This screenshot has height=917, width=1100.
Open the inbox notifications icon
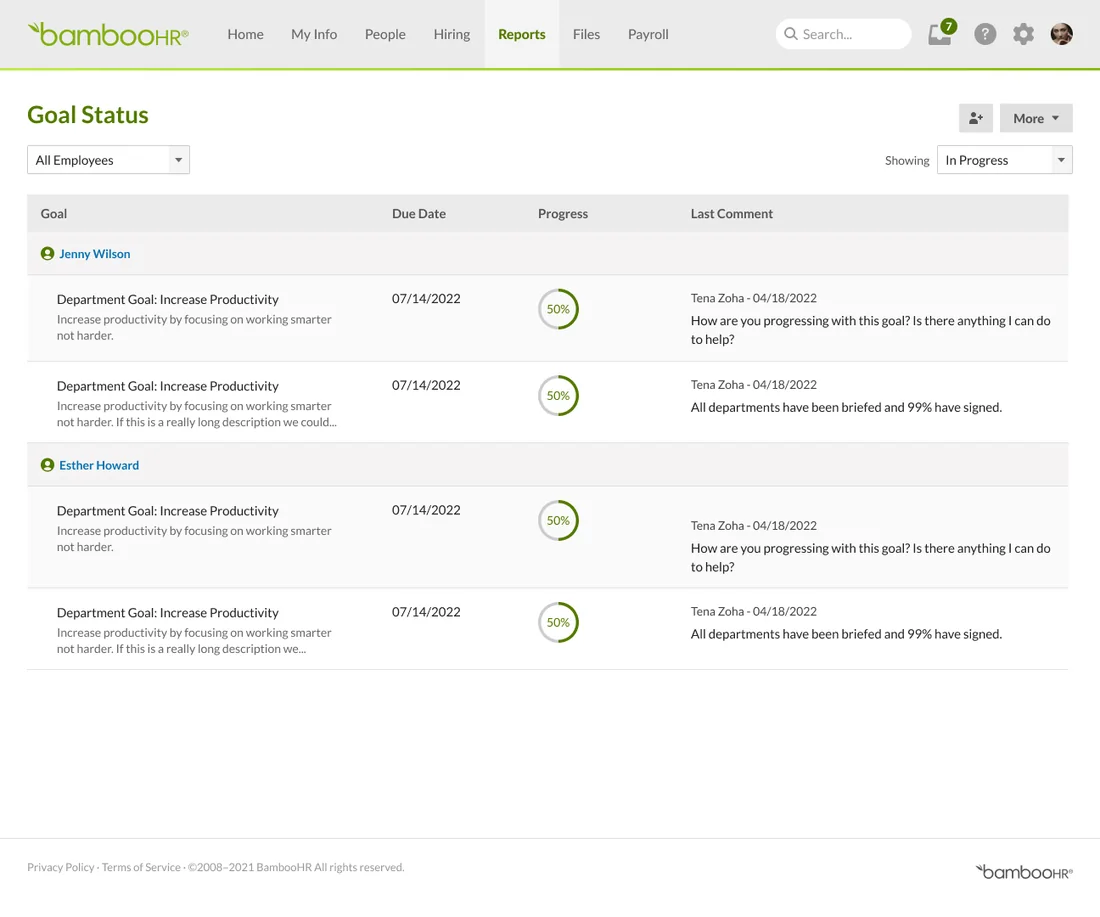(x=941, y=32)
